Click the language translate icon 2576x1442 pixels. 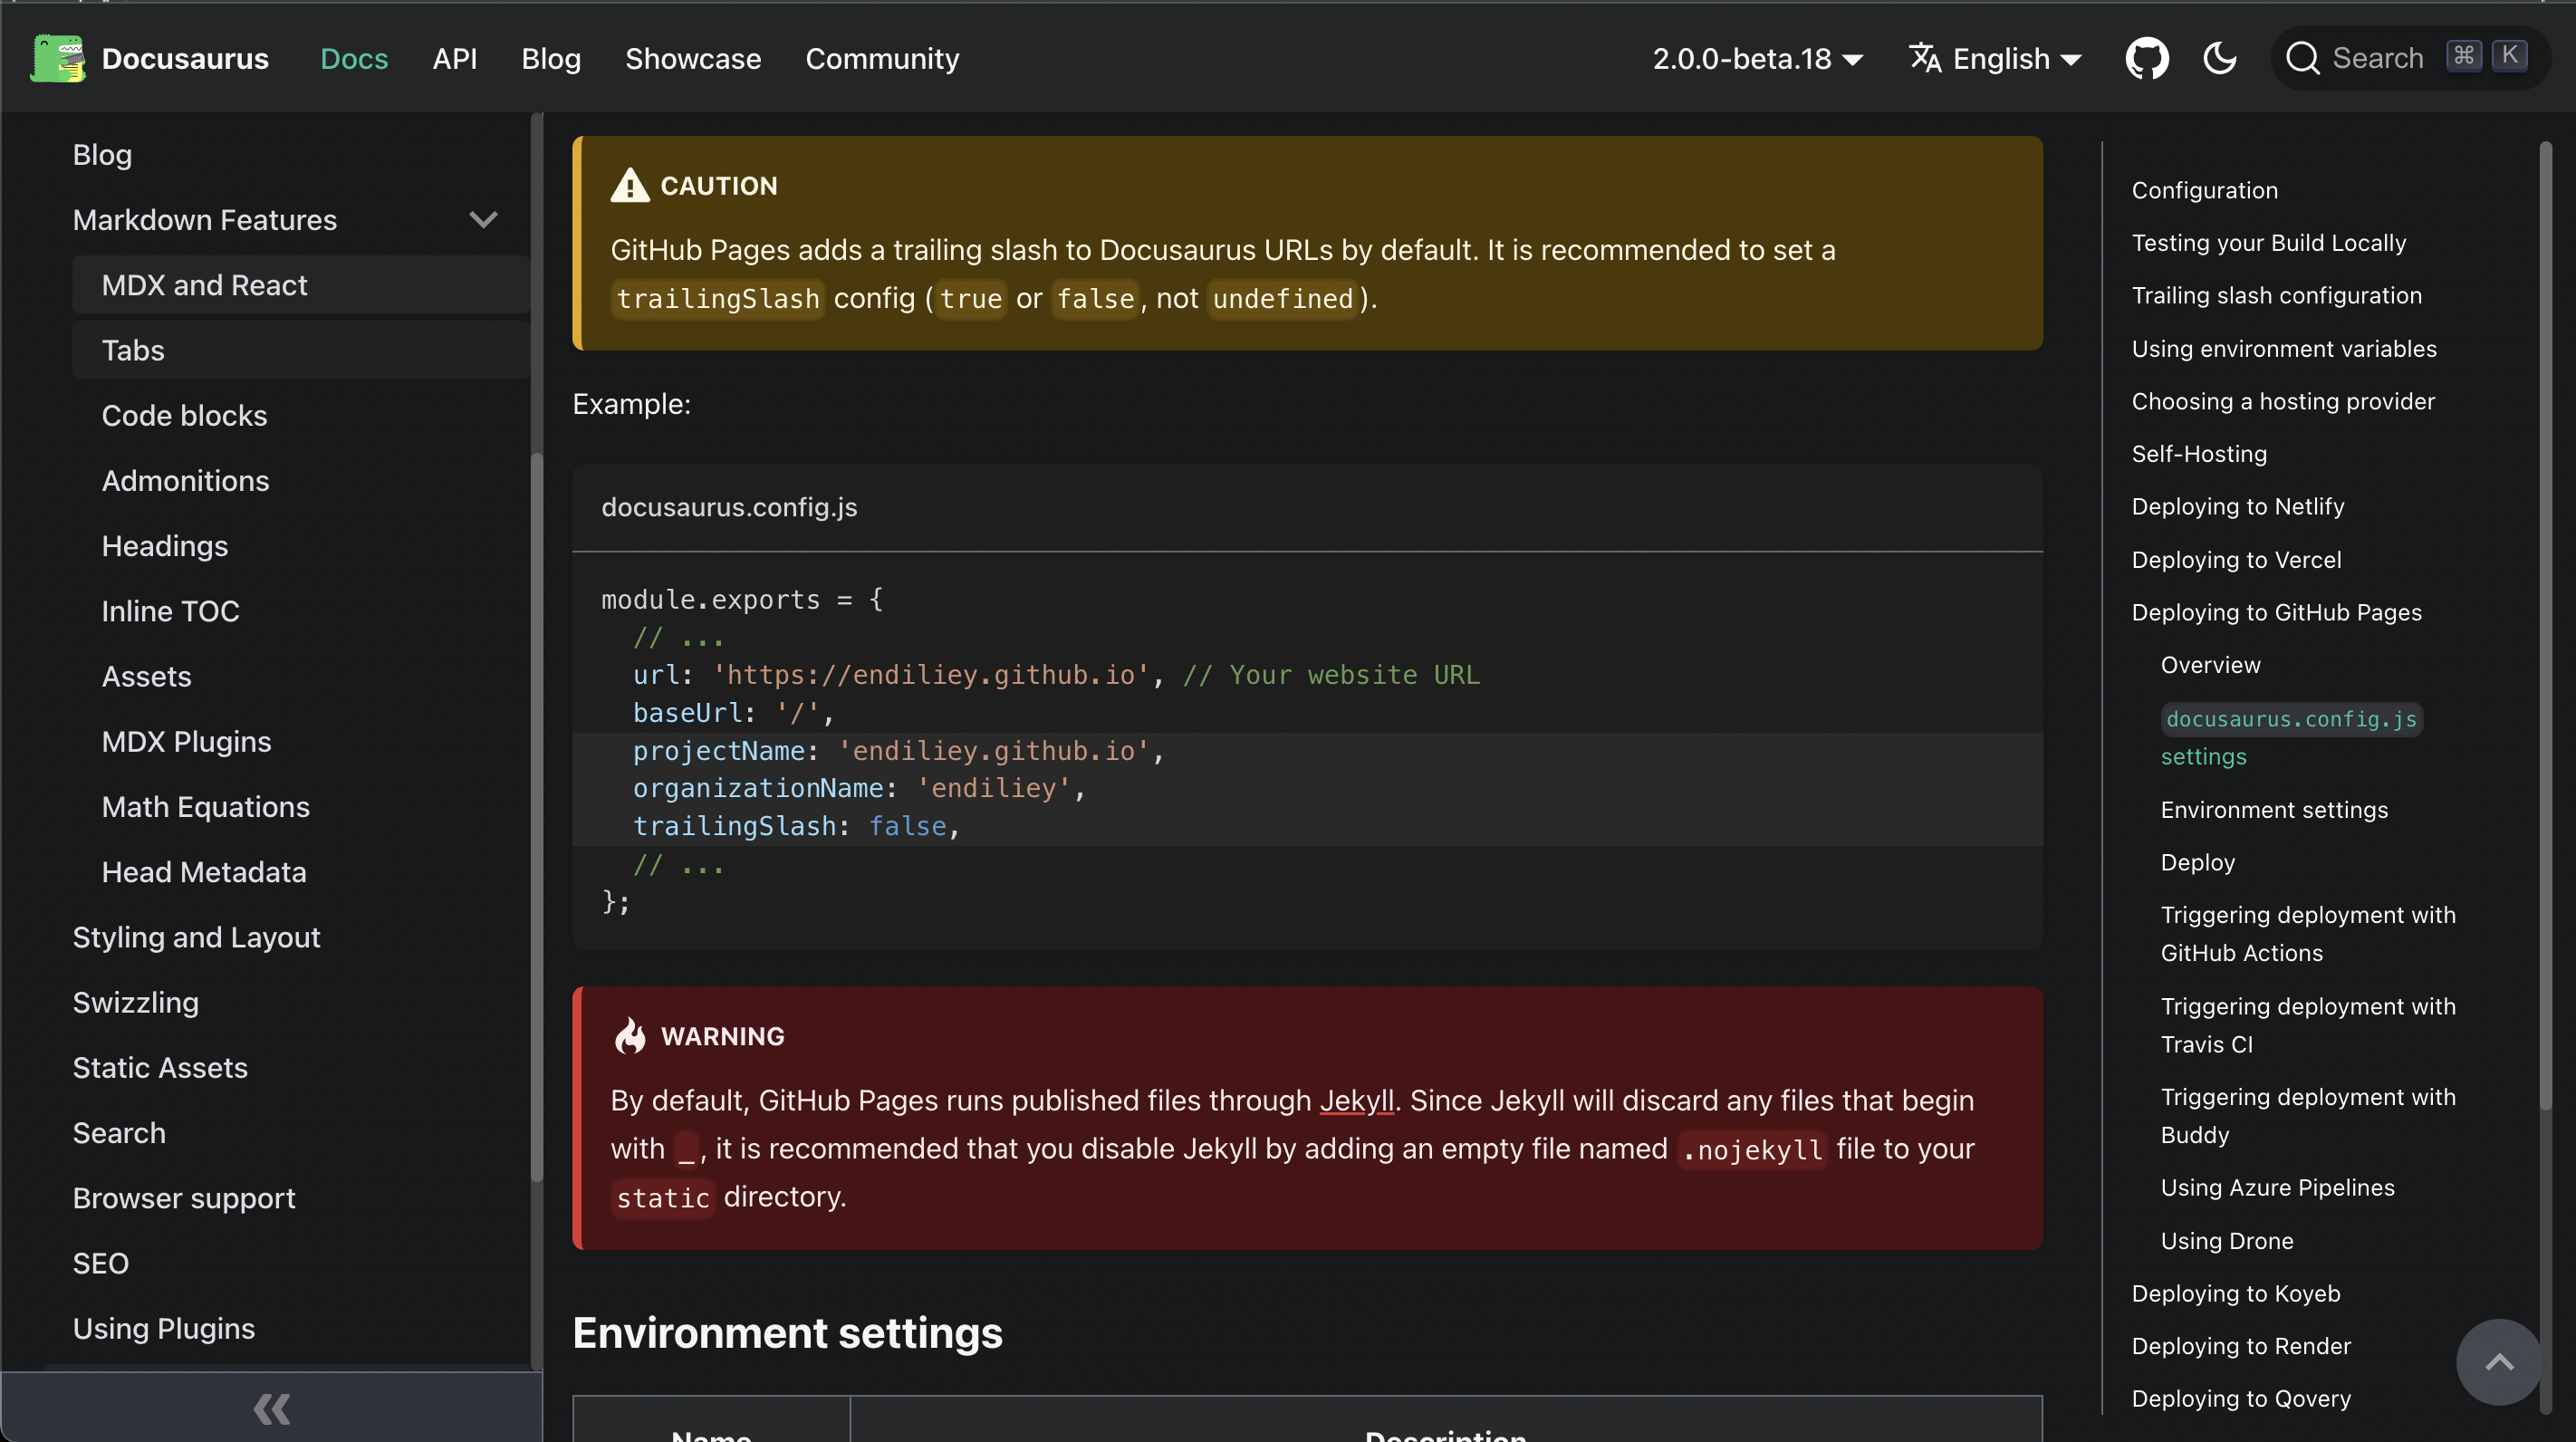click(1925, 58)
